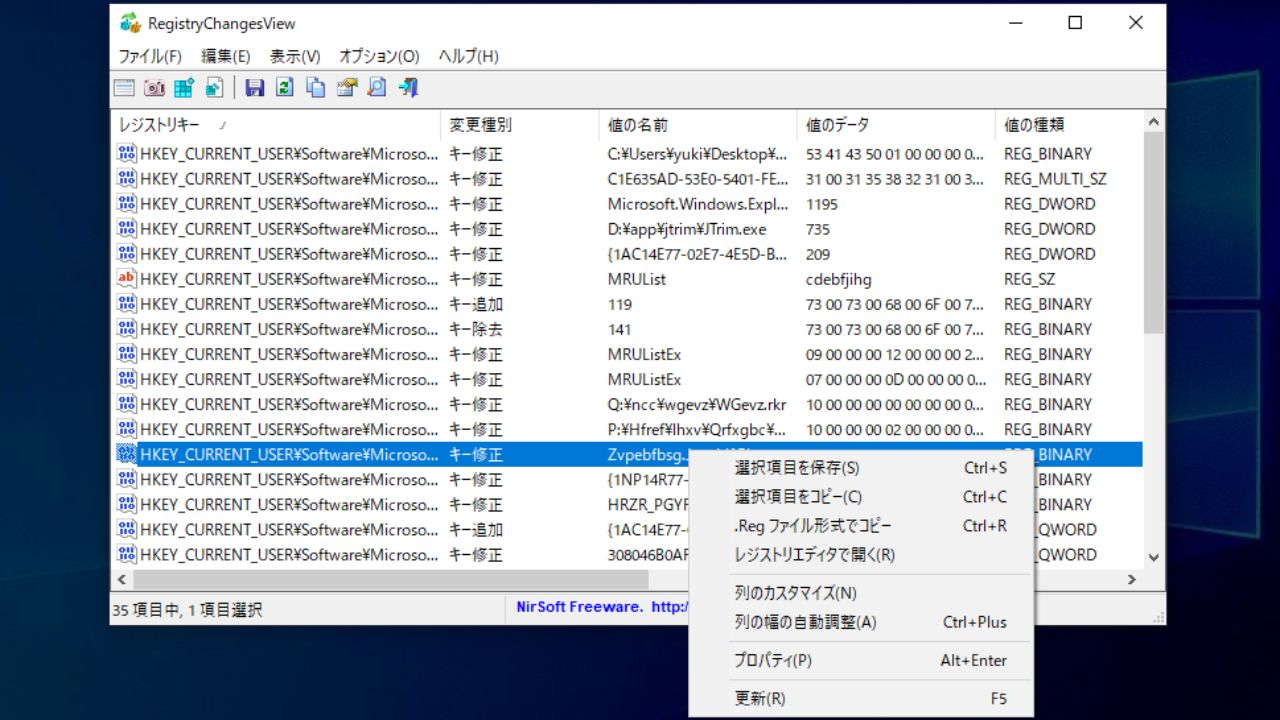Click the document export toolbar icon
The height and width of the screenshot is (720, 1280).
pos(214,88)
